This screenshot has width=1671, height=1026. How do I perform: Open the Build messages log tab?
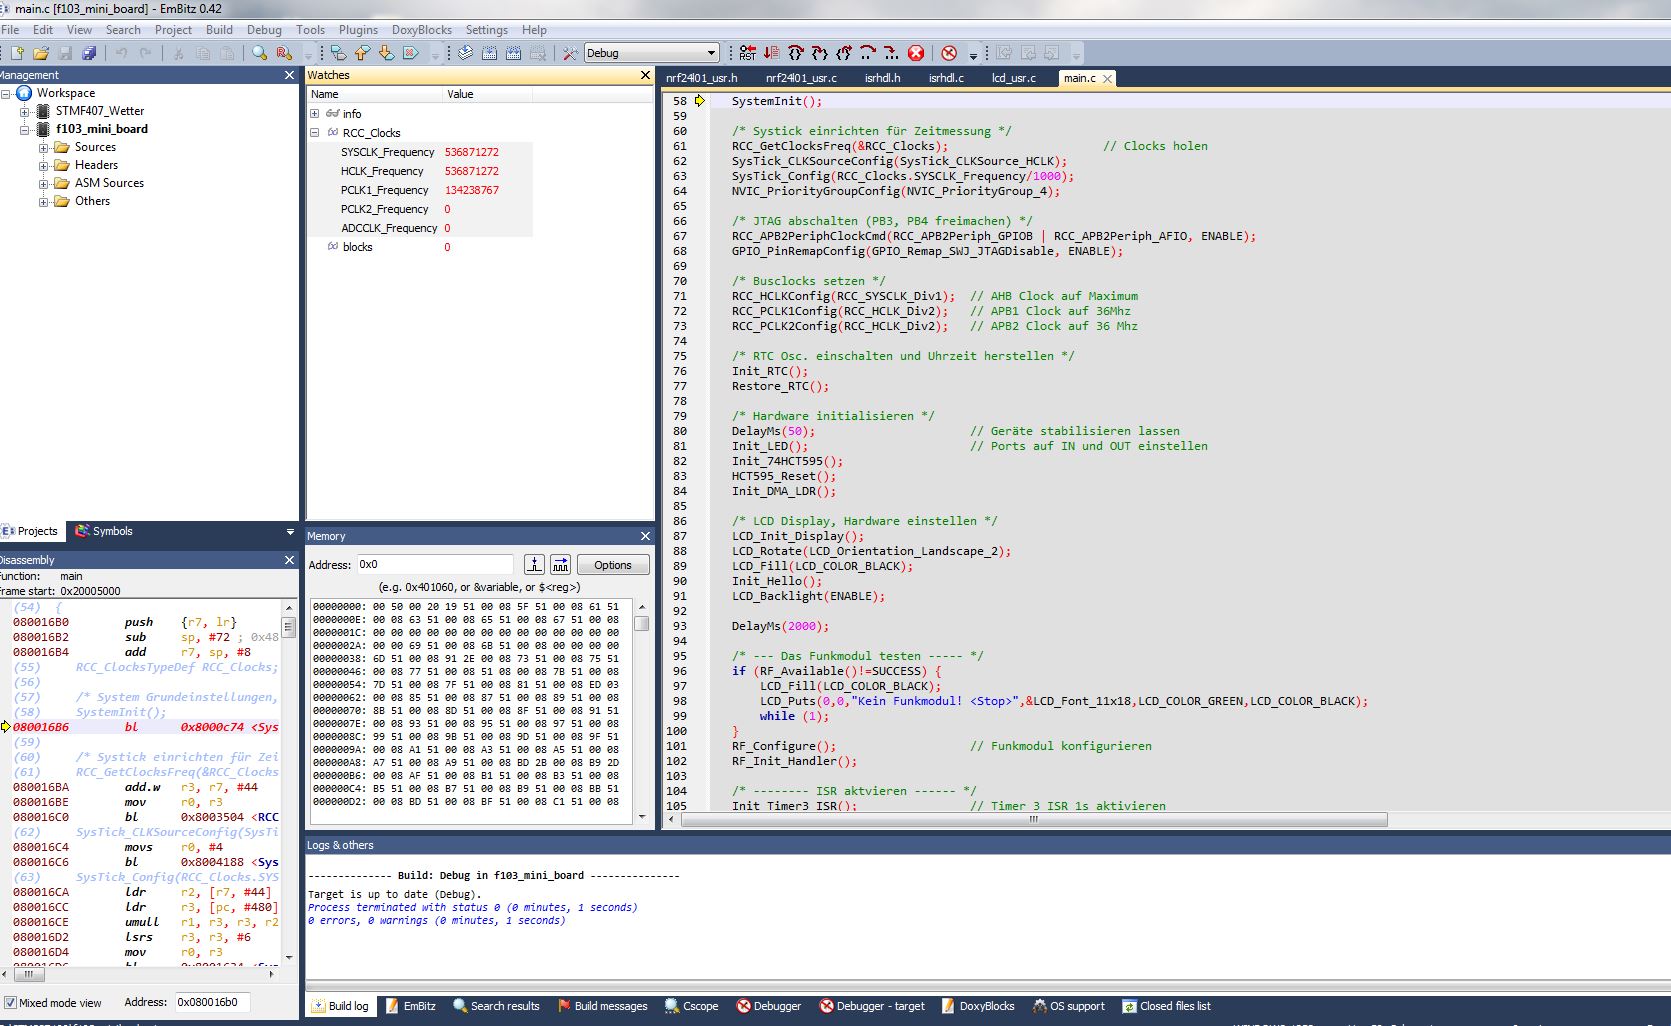(x=602, y=1006)
